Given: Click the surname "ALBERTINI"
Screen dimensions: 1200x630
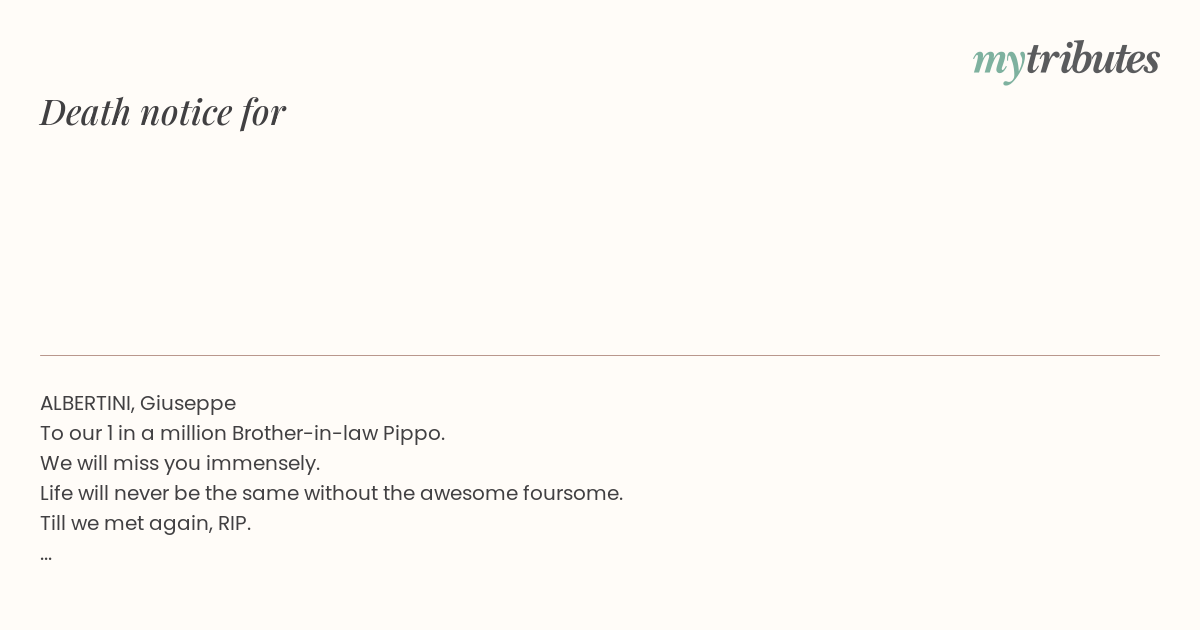Looking at the screenshot, I should pyautogui.click(x=86, y=403).
